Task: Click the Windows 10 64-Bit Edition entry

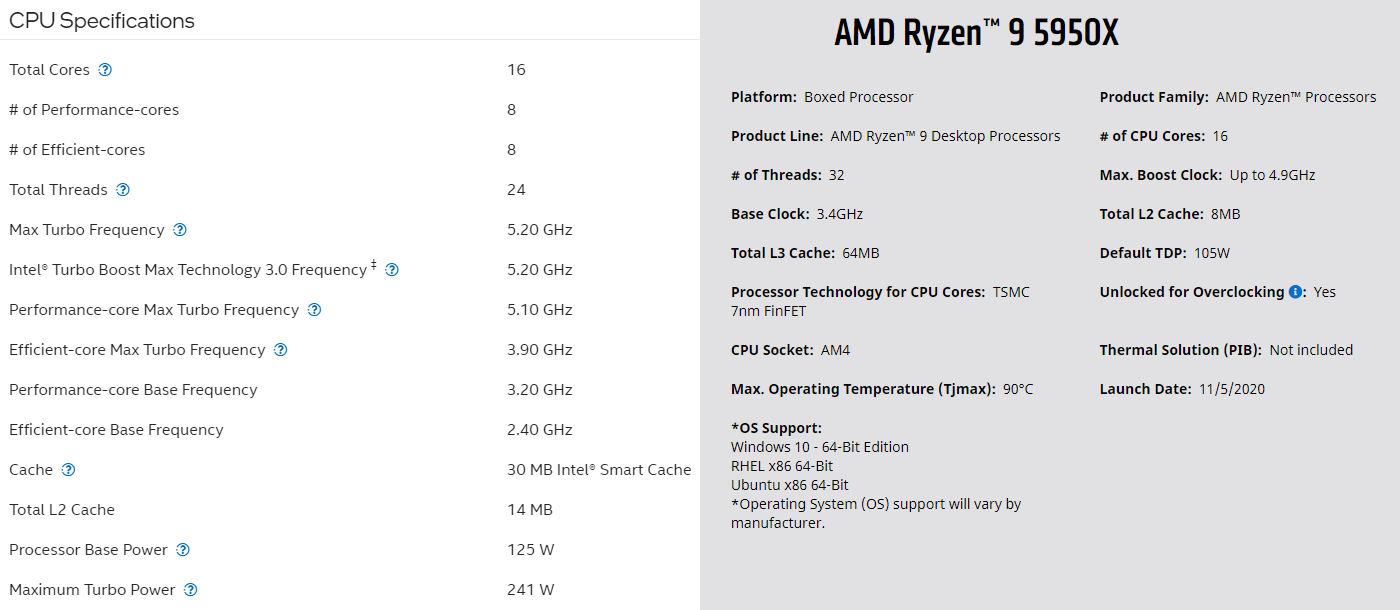Action: 820,447
